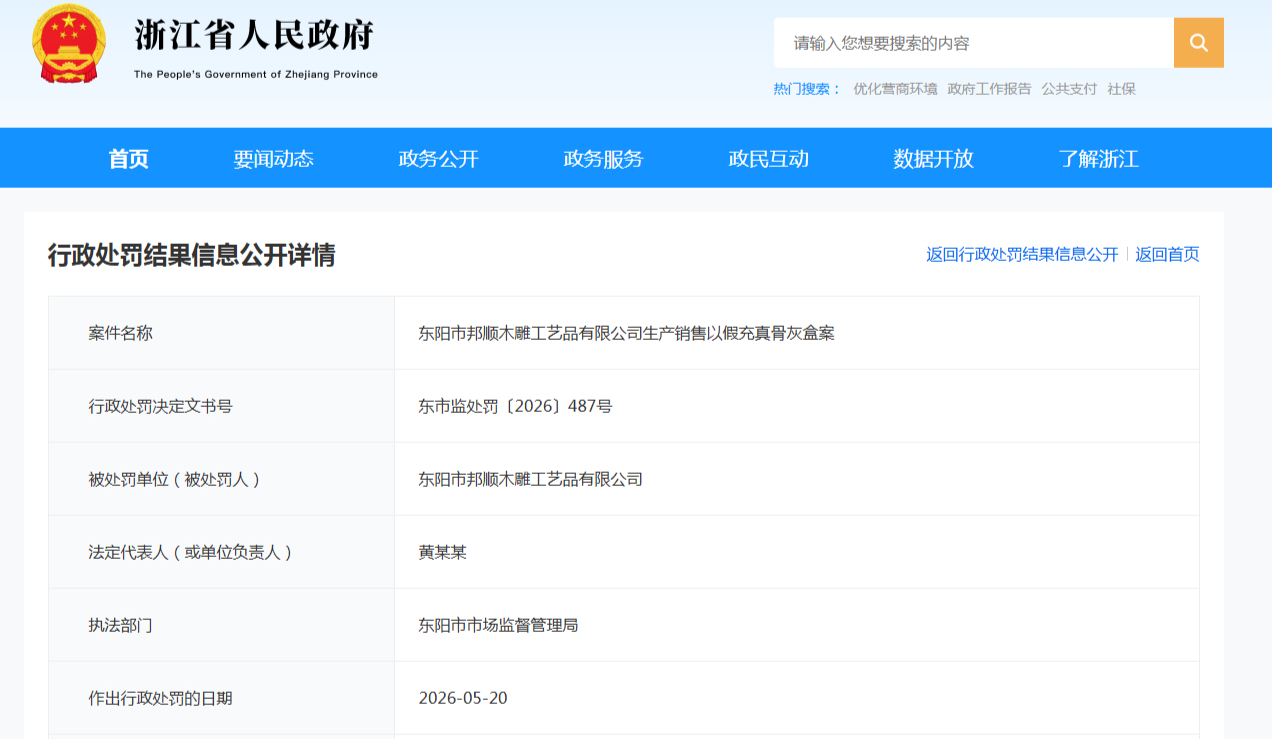The image size is (1272, 739).
Task: Open the 首页 navigation tab
Action: 129,158
